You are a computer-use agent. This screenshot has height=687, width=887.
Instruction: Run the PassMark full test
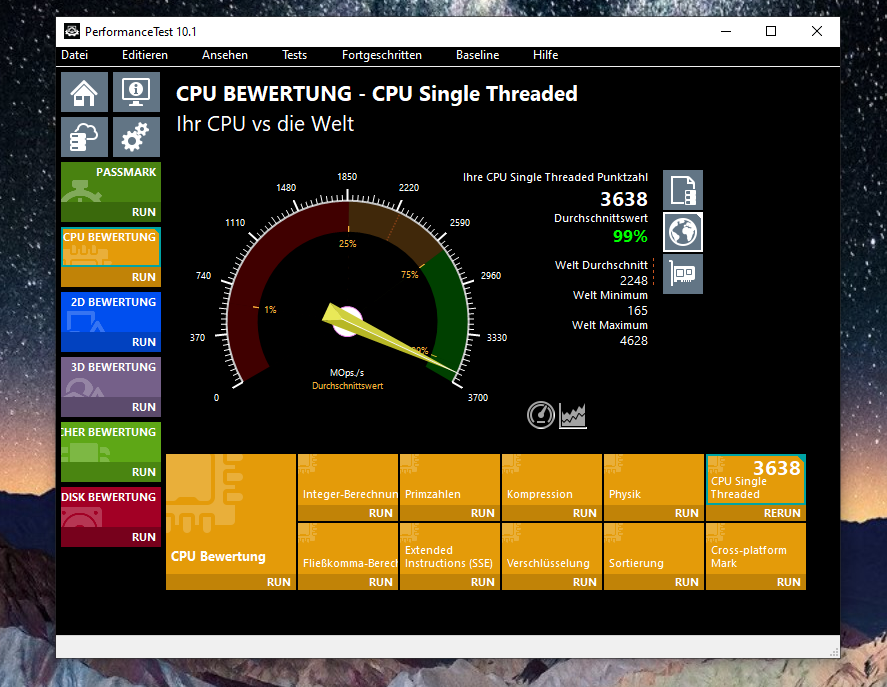pyautogui.click(x=143, y=212)
